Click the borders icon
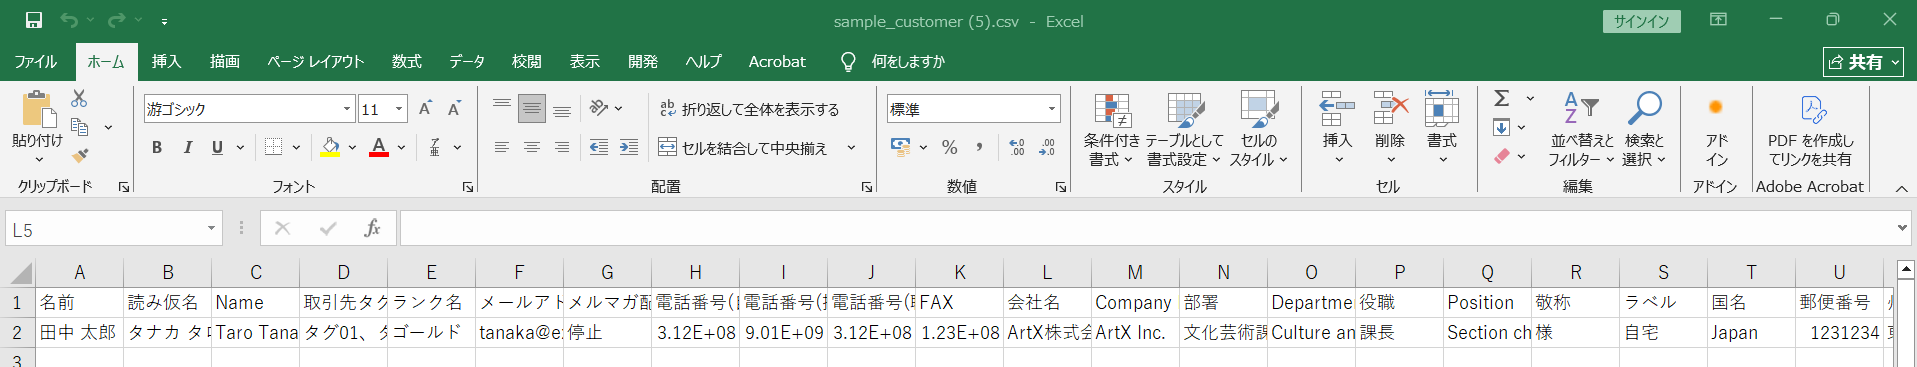 click(x=273, y=147)
